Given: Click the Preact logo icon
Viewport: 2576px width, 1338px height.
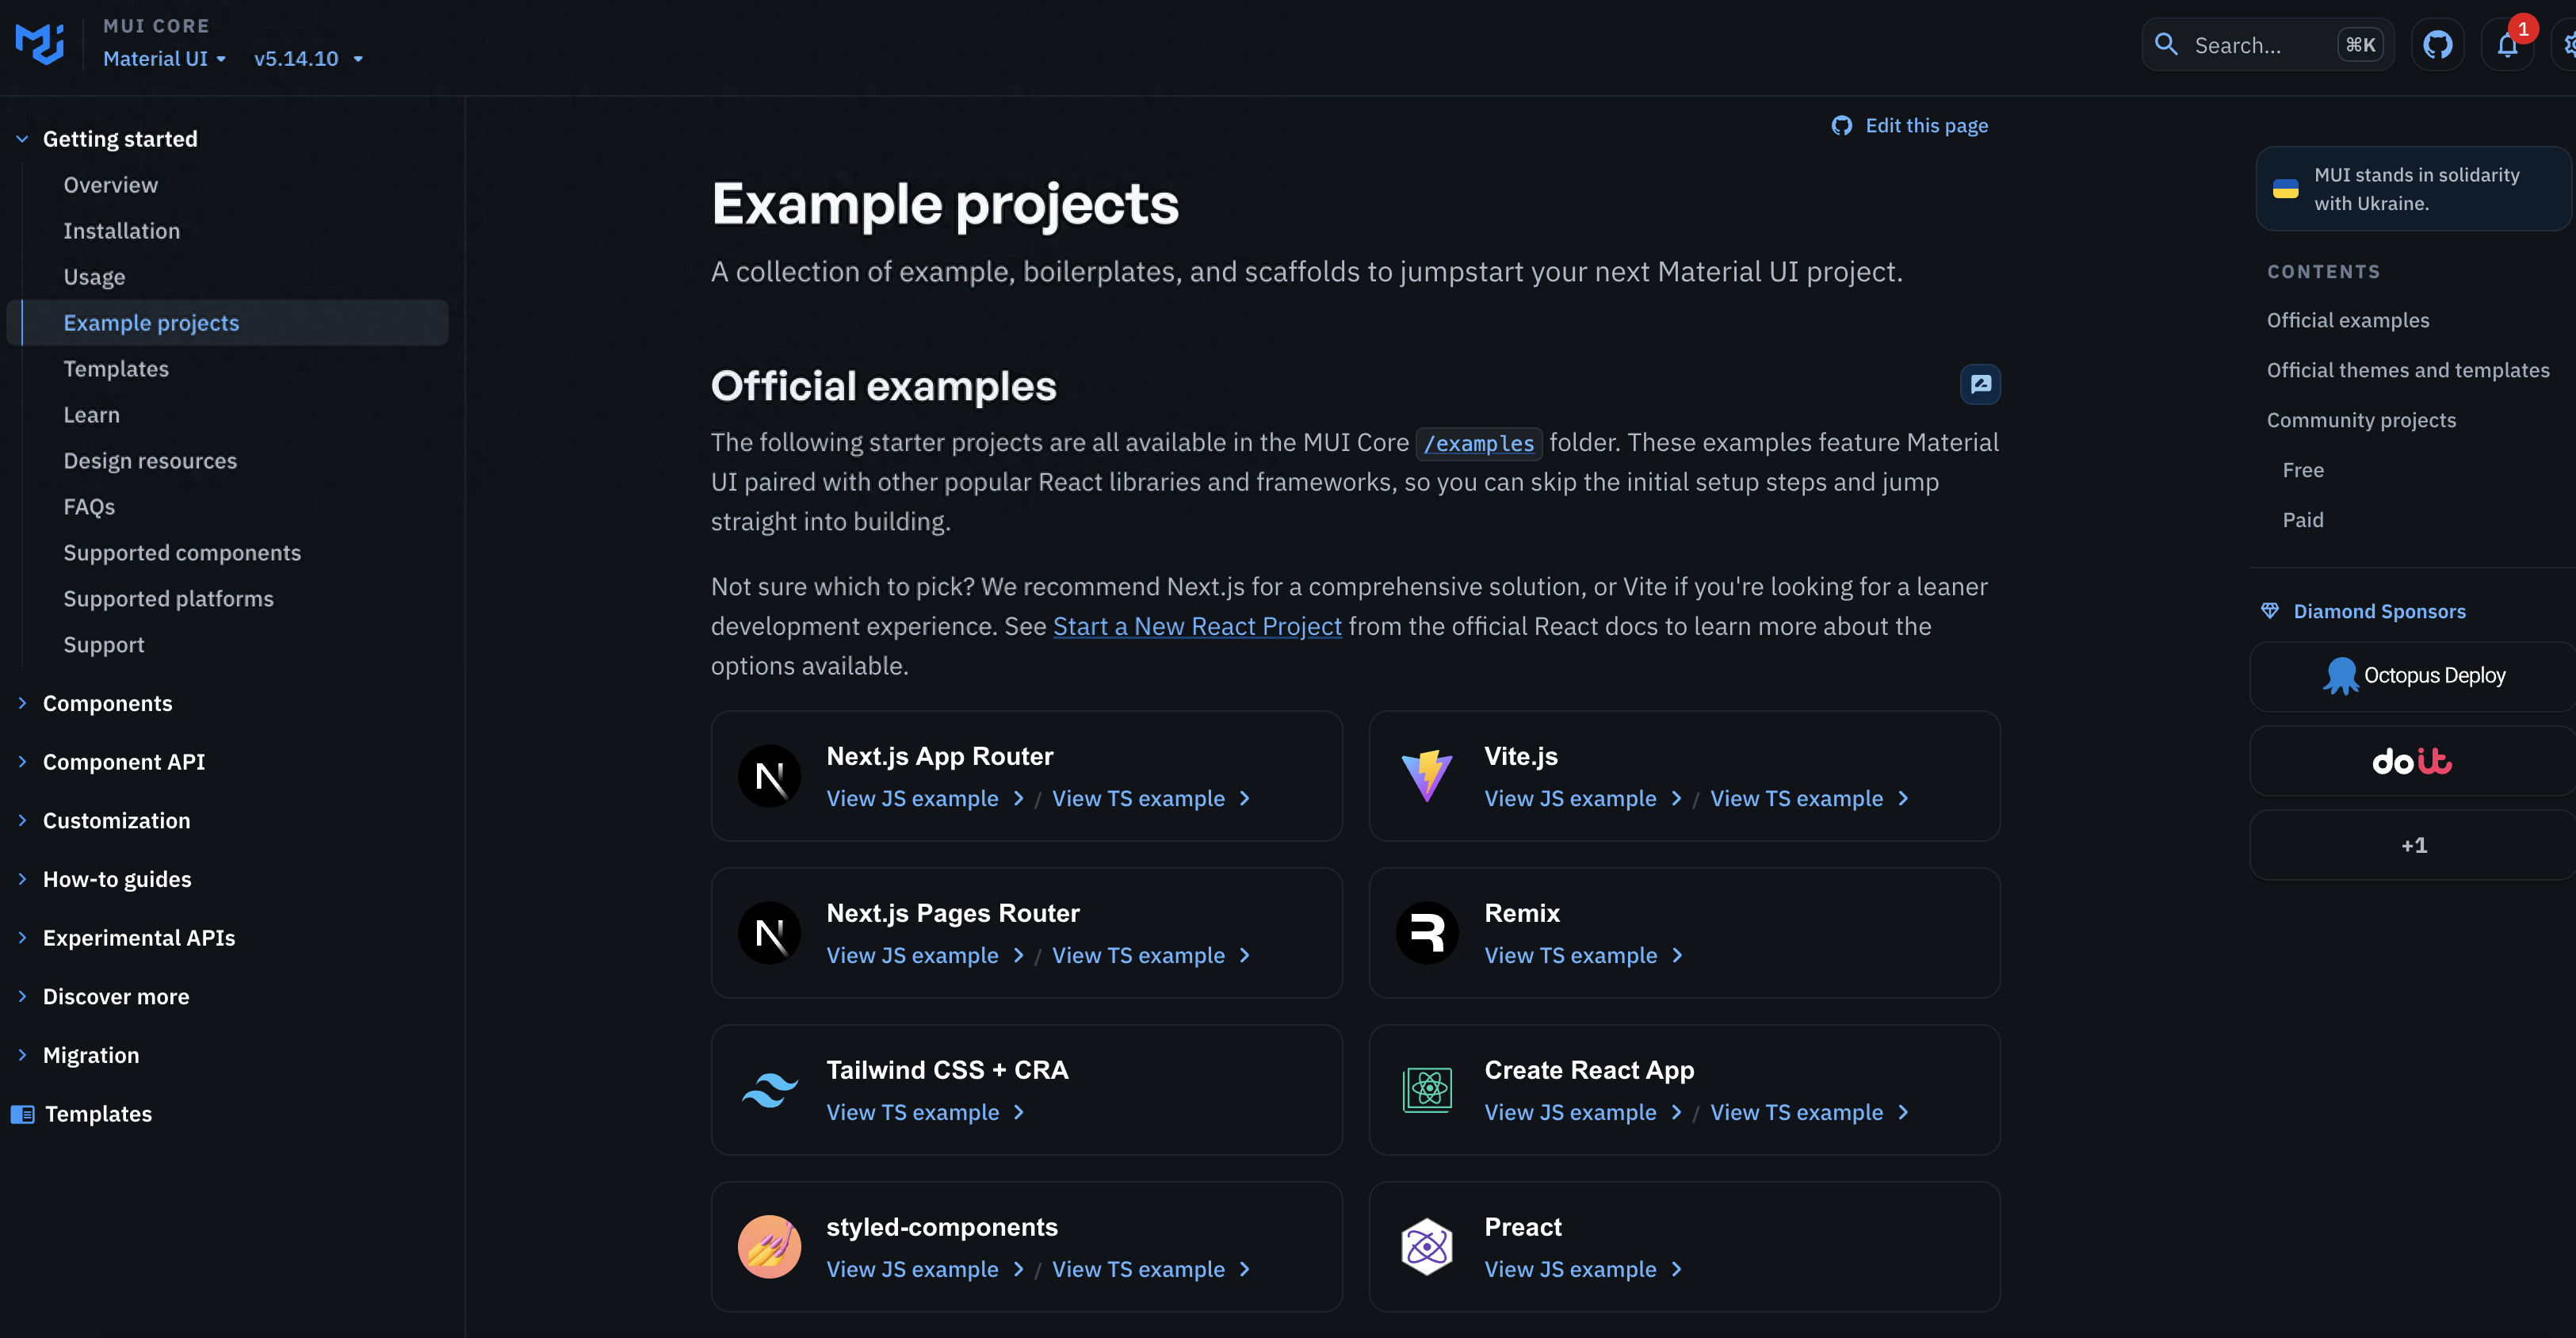Looking at the screenshot, I should point(1427,1247).
